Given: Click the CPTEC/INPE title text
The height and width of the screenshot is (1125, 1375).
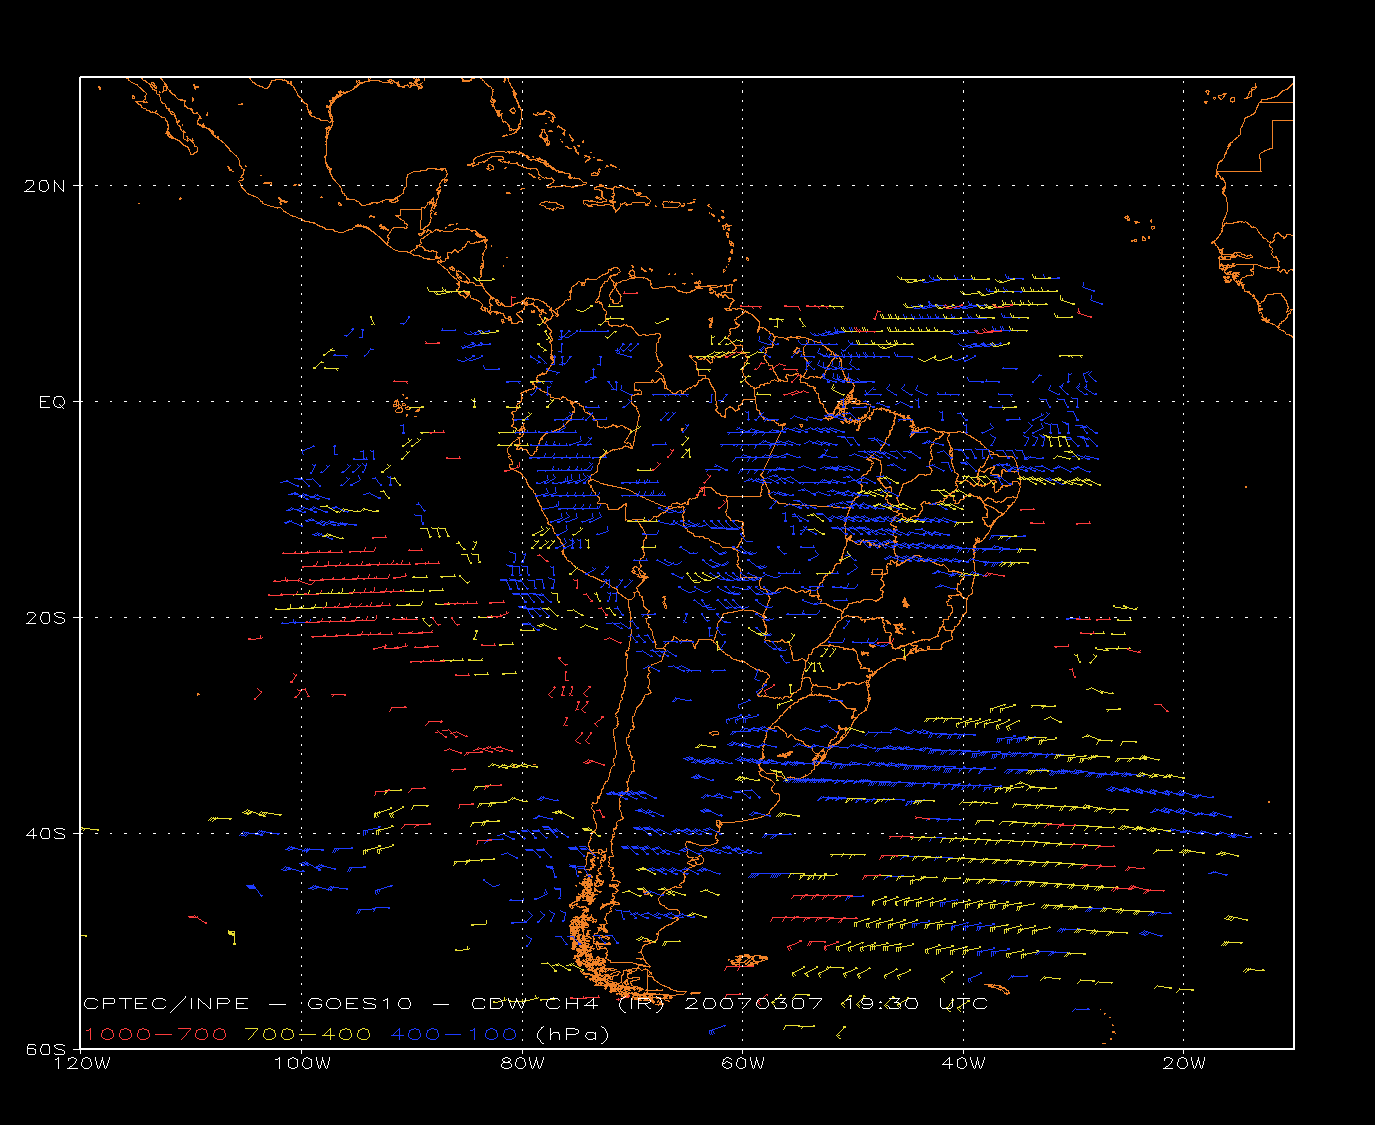Looking at the screenshot, I should coord(166,1003).
